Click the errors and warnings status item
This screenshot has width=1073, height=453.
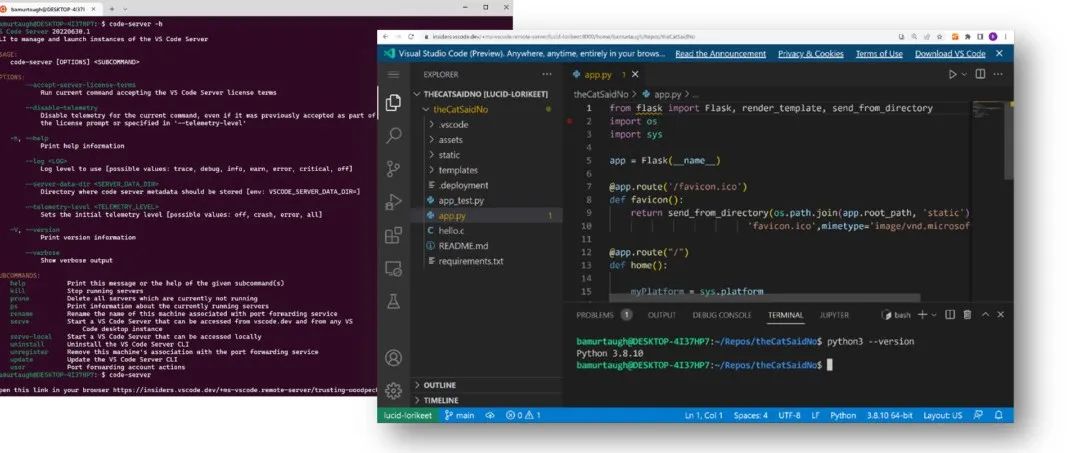pos(523,415)
